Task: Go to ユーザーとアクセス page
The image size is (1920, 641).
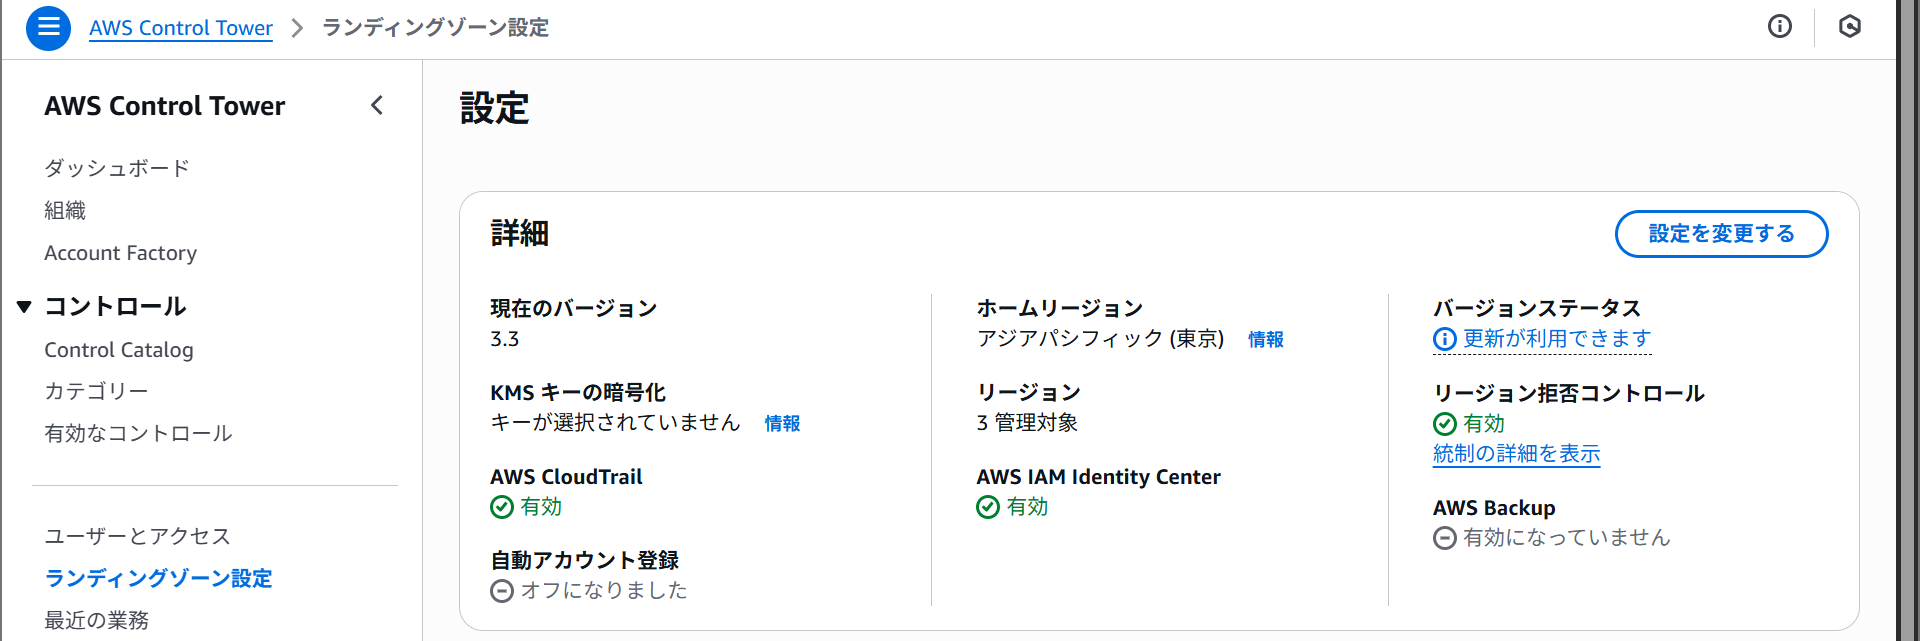Action: coord(137,536)
